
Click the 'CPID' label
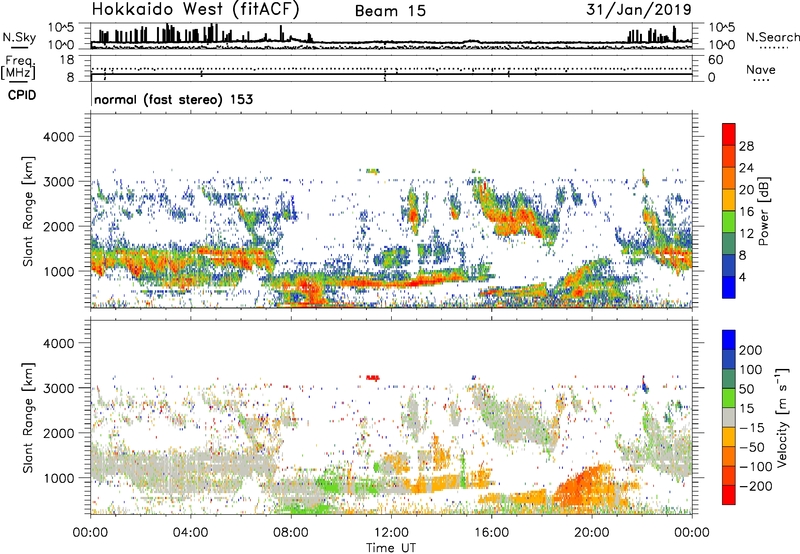(22, 95)
